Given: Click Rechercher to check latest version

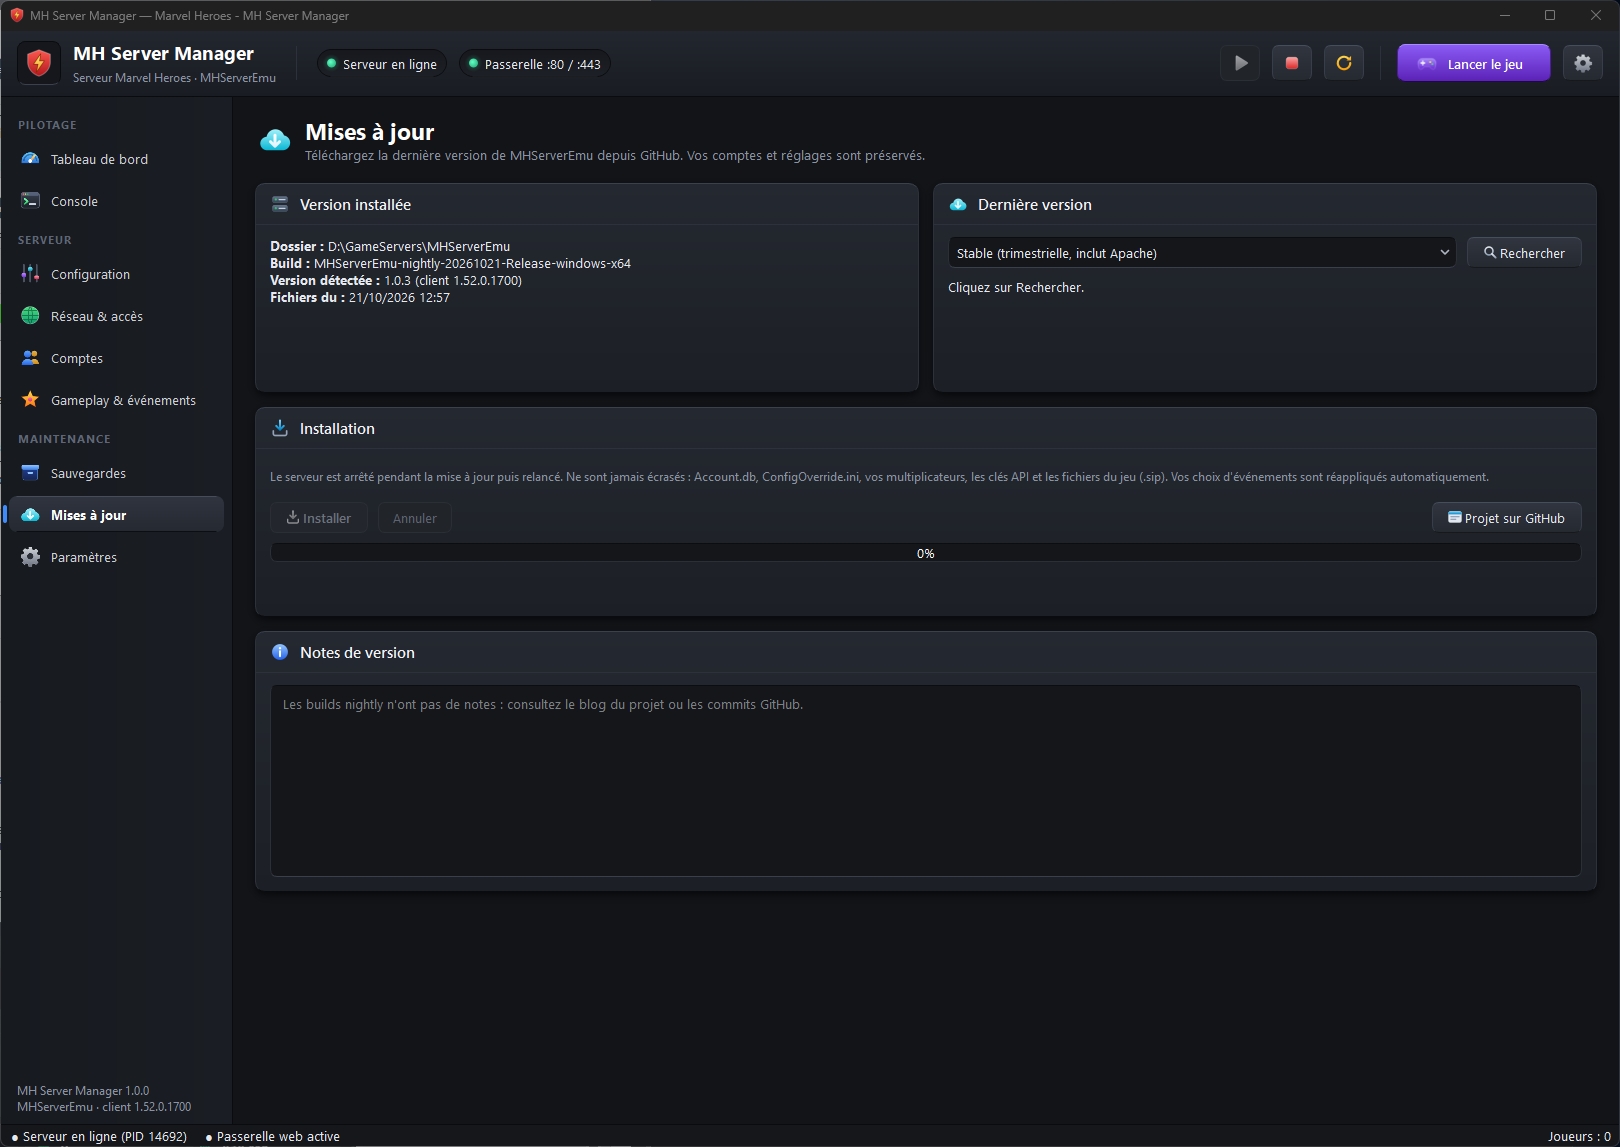Looking at the screenshot, I should (x=1524, y=253).
